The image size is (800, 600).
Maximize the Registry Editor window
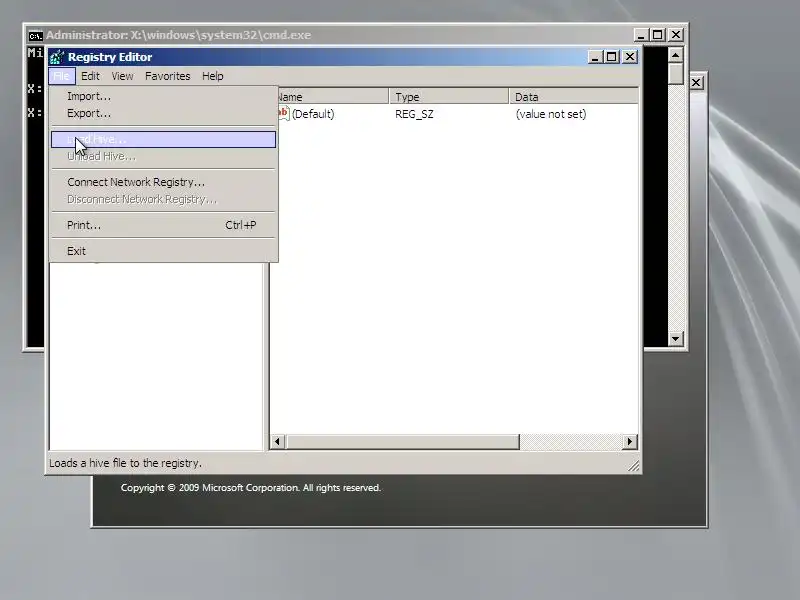point(611,57)
